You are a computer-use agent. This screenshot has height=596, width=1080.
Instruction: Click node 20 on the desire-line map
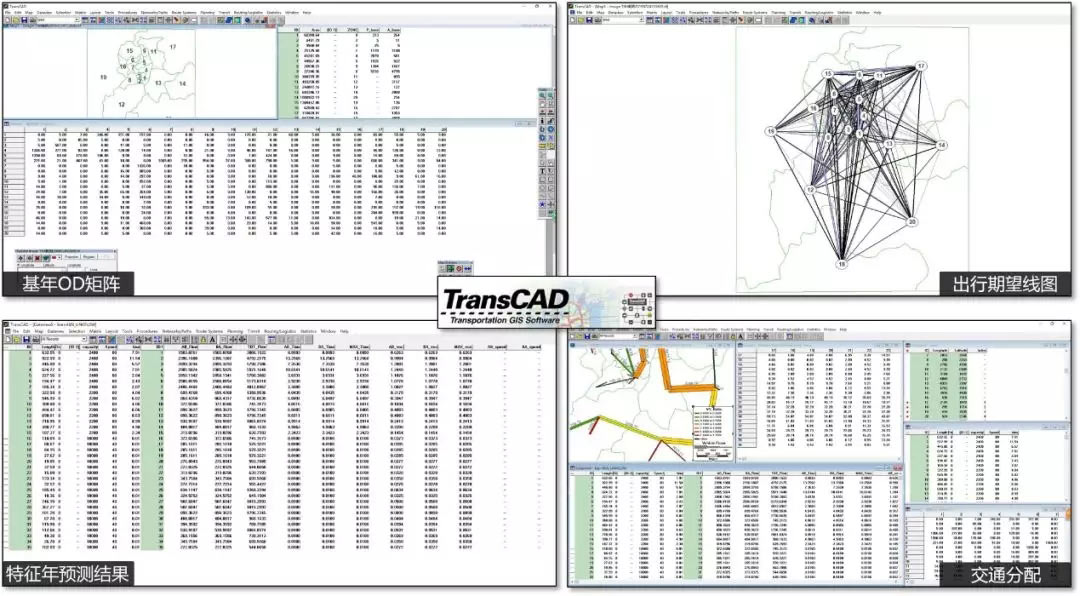point(912,222)
